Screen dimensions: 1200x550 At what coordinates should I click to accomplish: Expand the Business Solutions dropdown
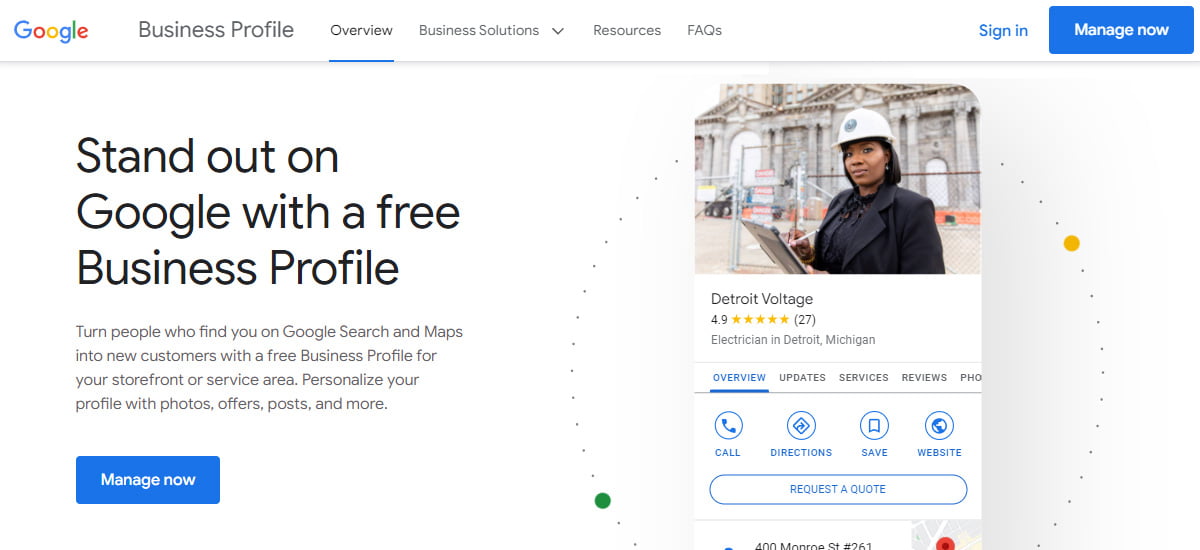click(x=491, y=30)
